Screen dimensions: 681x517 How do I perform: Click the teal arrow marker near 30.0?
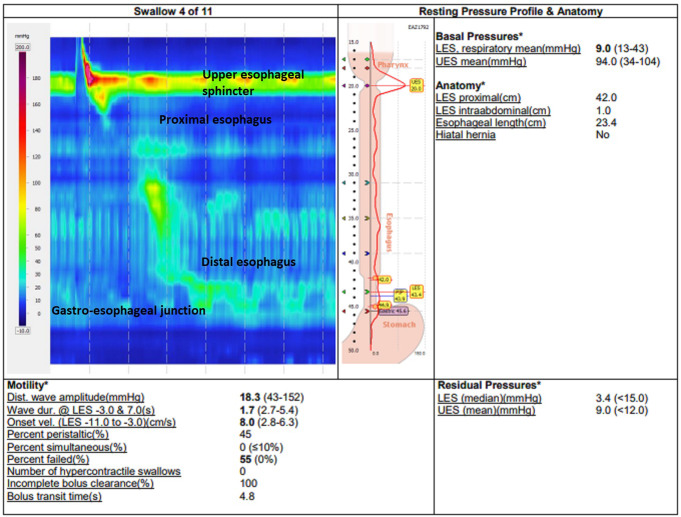[x=367, y=183]
